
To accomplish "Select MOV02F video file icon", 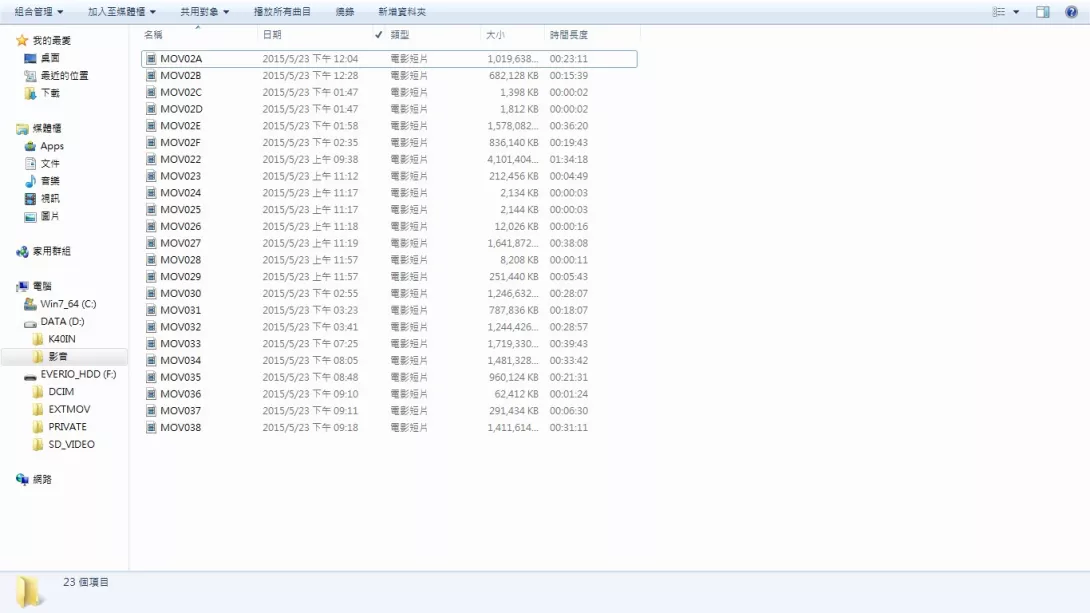I will pyautogui.click(x=151, y=142).
